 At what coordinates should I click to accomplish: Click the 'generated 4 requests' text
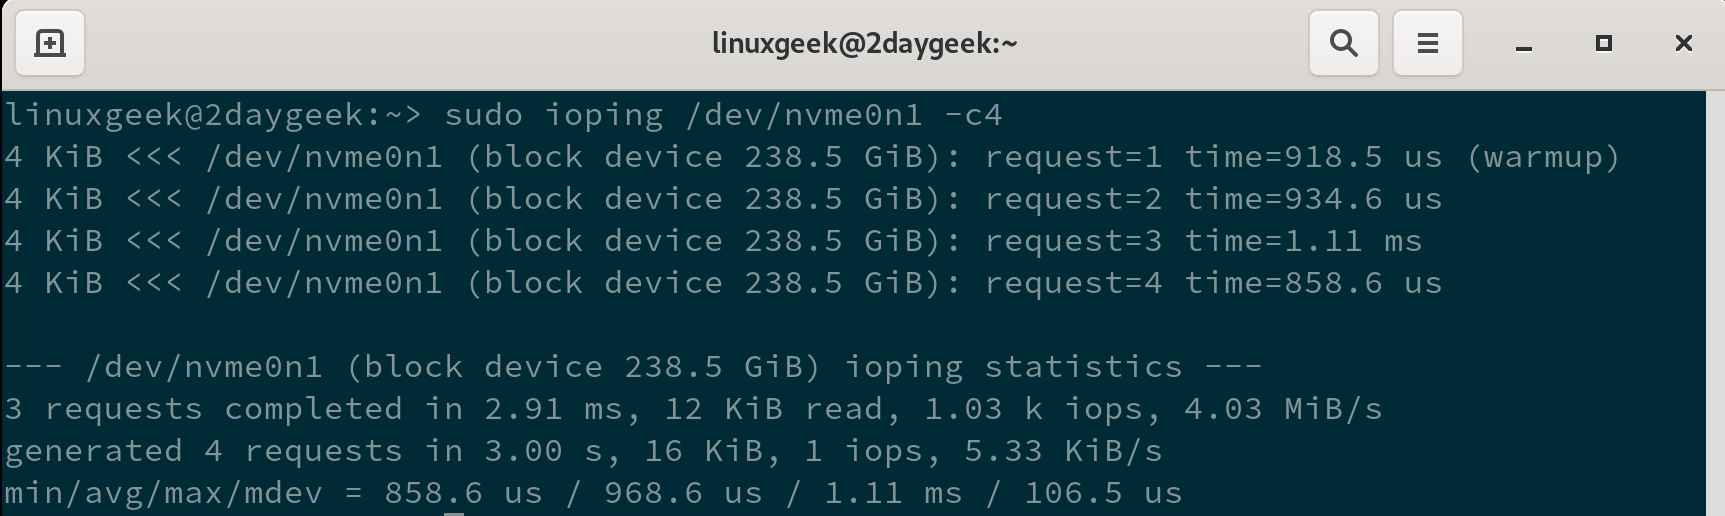(203, 451)
